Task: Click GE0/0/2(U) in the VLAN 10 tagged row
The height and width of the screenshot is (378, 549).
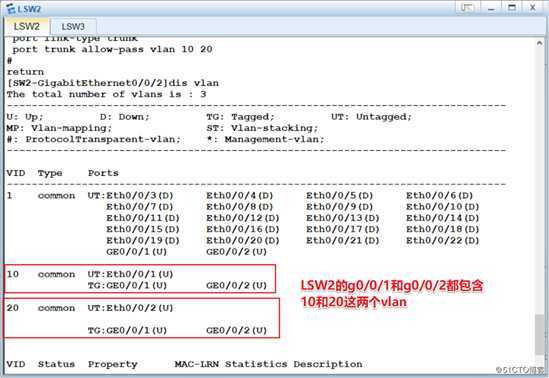Action: (236, 286)
